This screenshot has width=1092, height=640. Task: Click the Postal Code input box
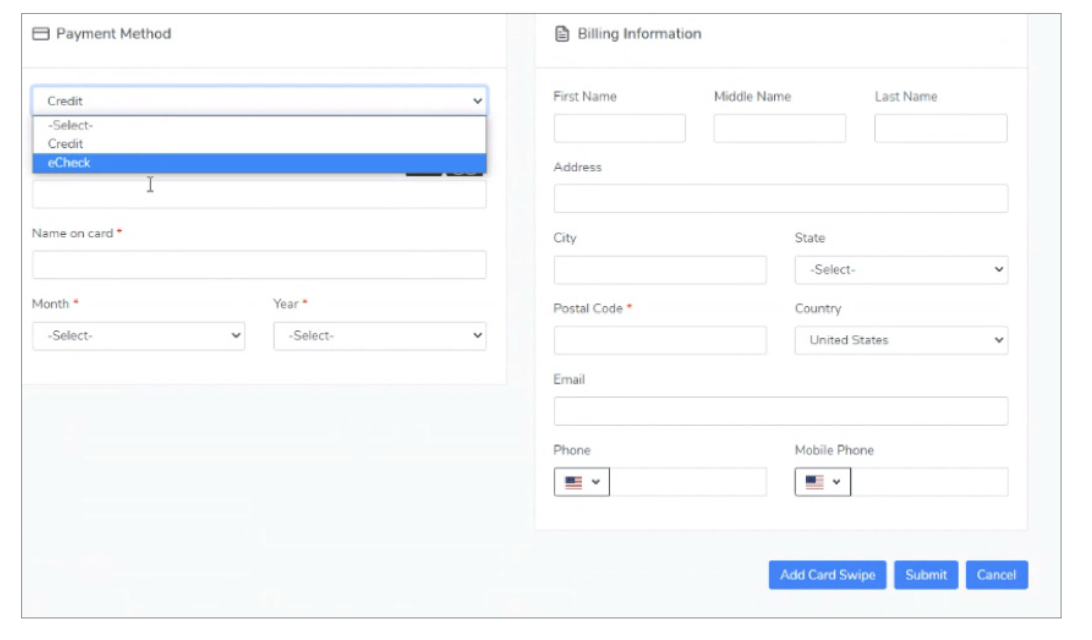click(659, 340)
